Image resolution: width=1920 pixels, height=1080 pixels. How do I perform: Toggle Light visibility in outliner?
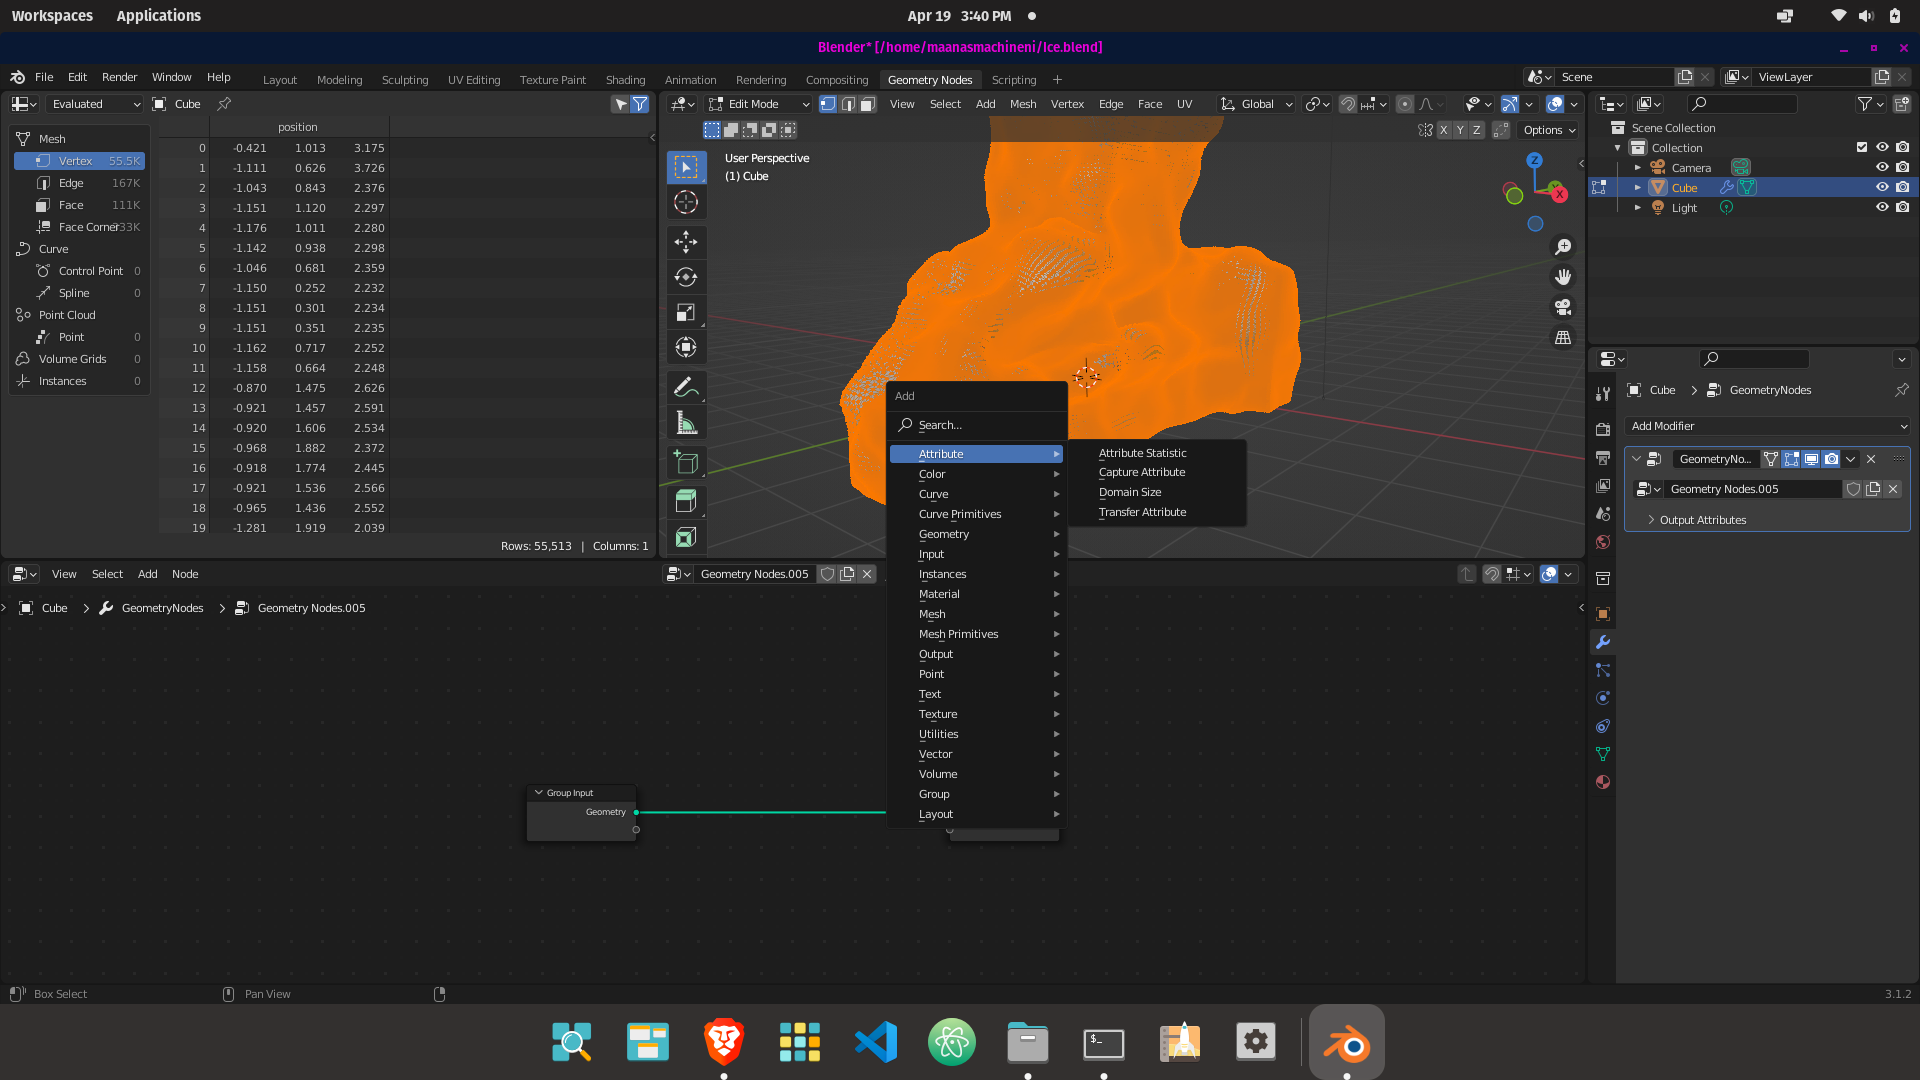(1882, 207)
